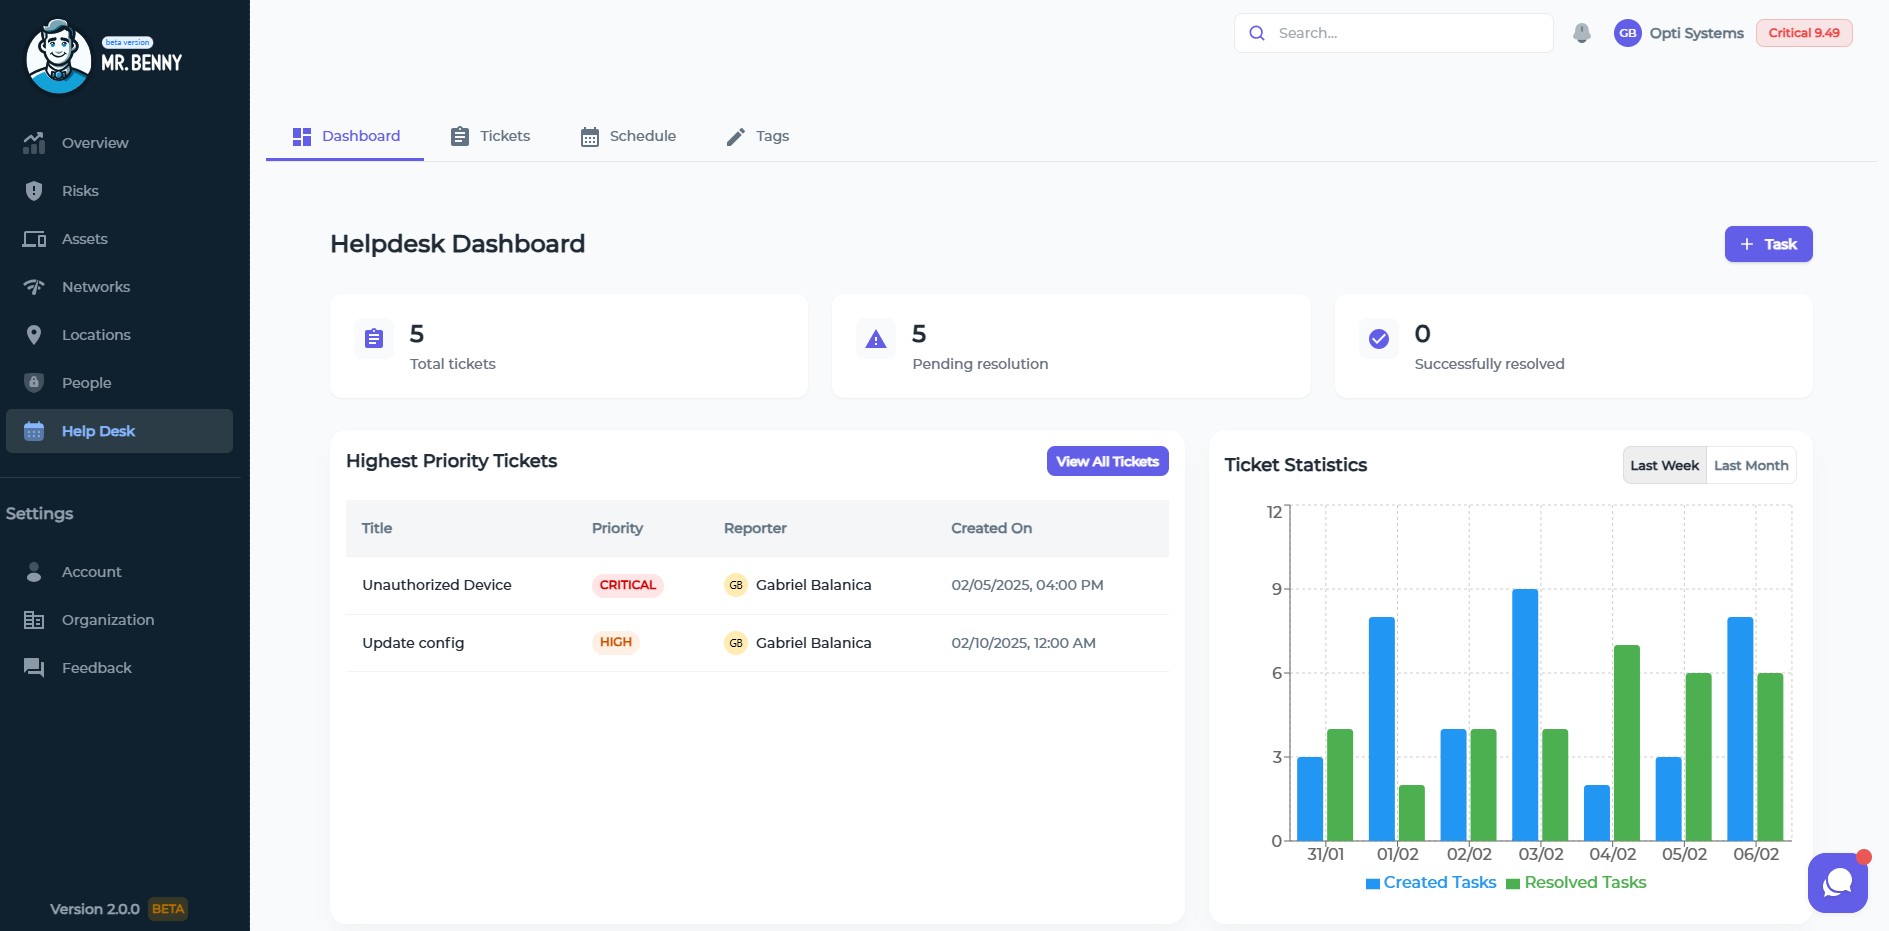Click the Mr. Benny logo

point(104,57)
